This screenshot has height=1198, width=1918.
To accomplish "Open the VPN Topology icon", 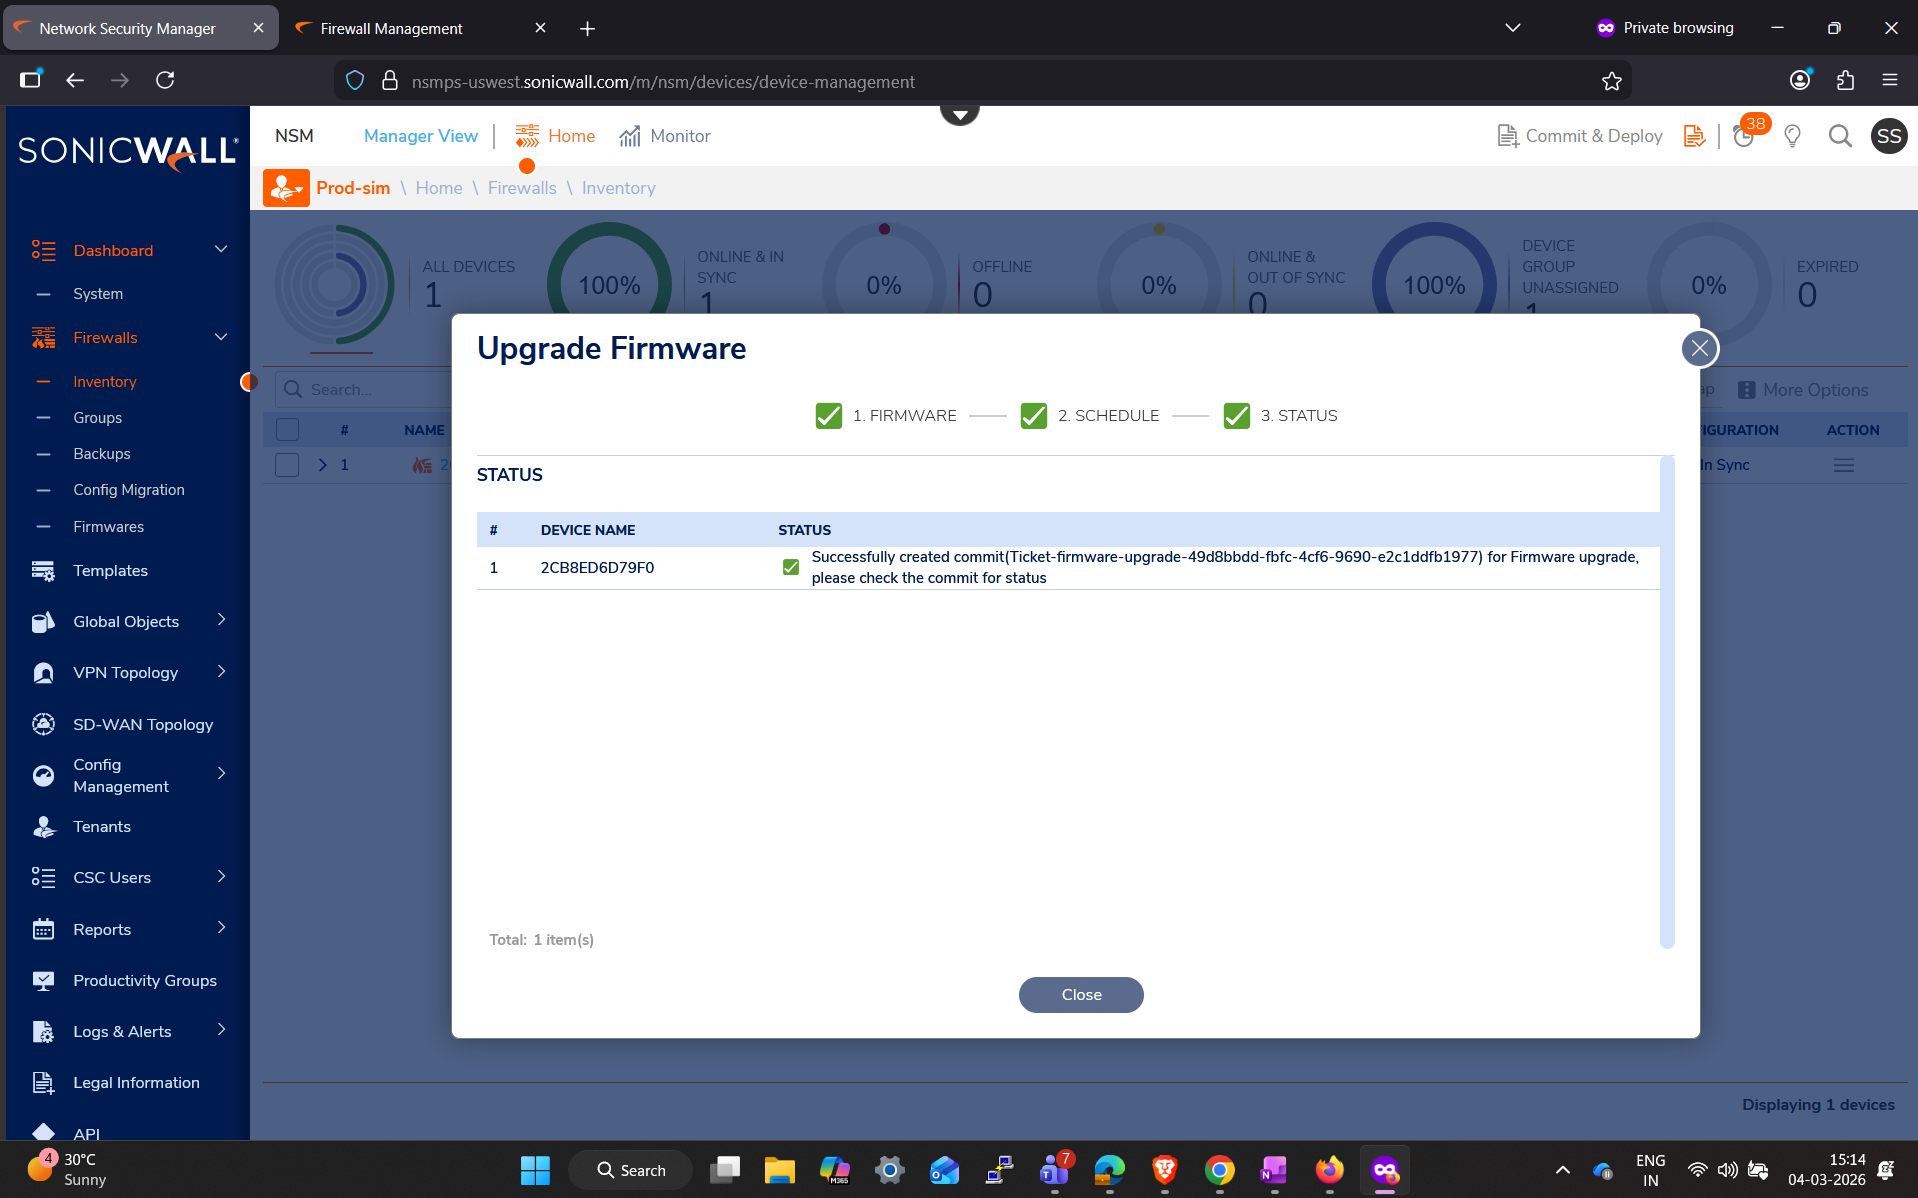I will [x=43, y=673].
